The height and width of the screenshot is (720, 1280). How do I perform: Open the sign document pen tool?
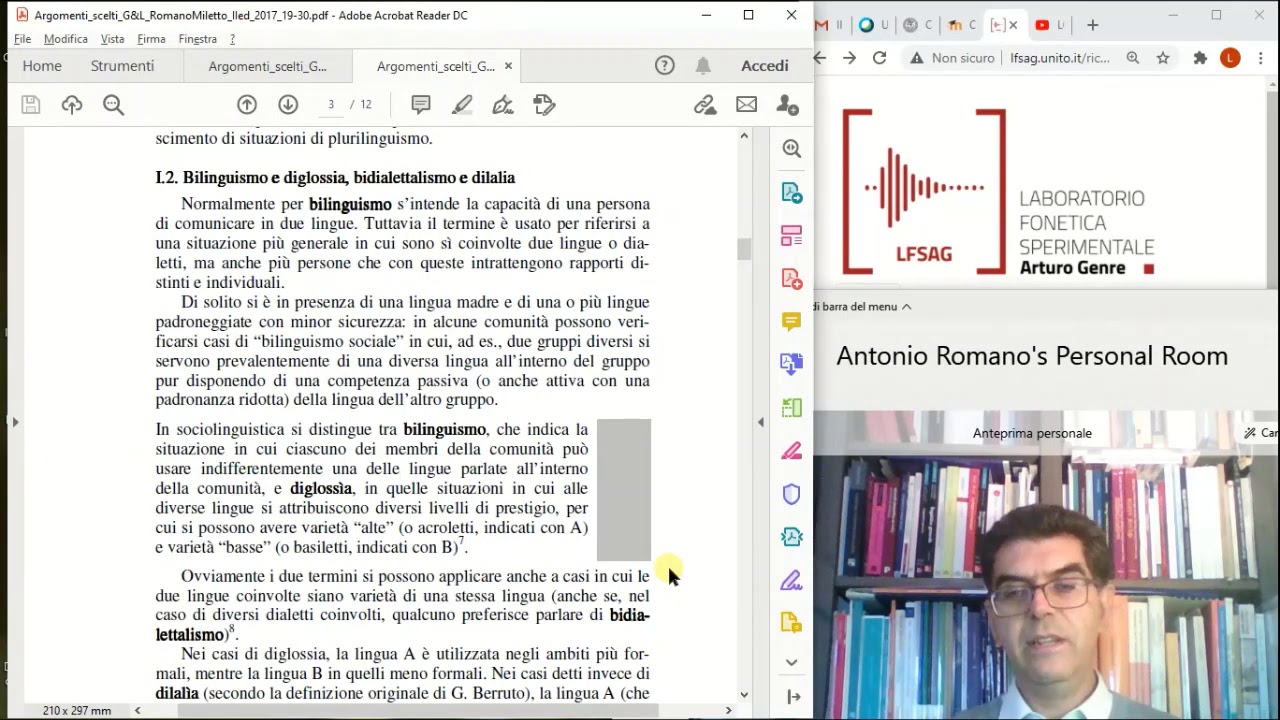point(503,104)
